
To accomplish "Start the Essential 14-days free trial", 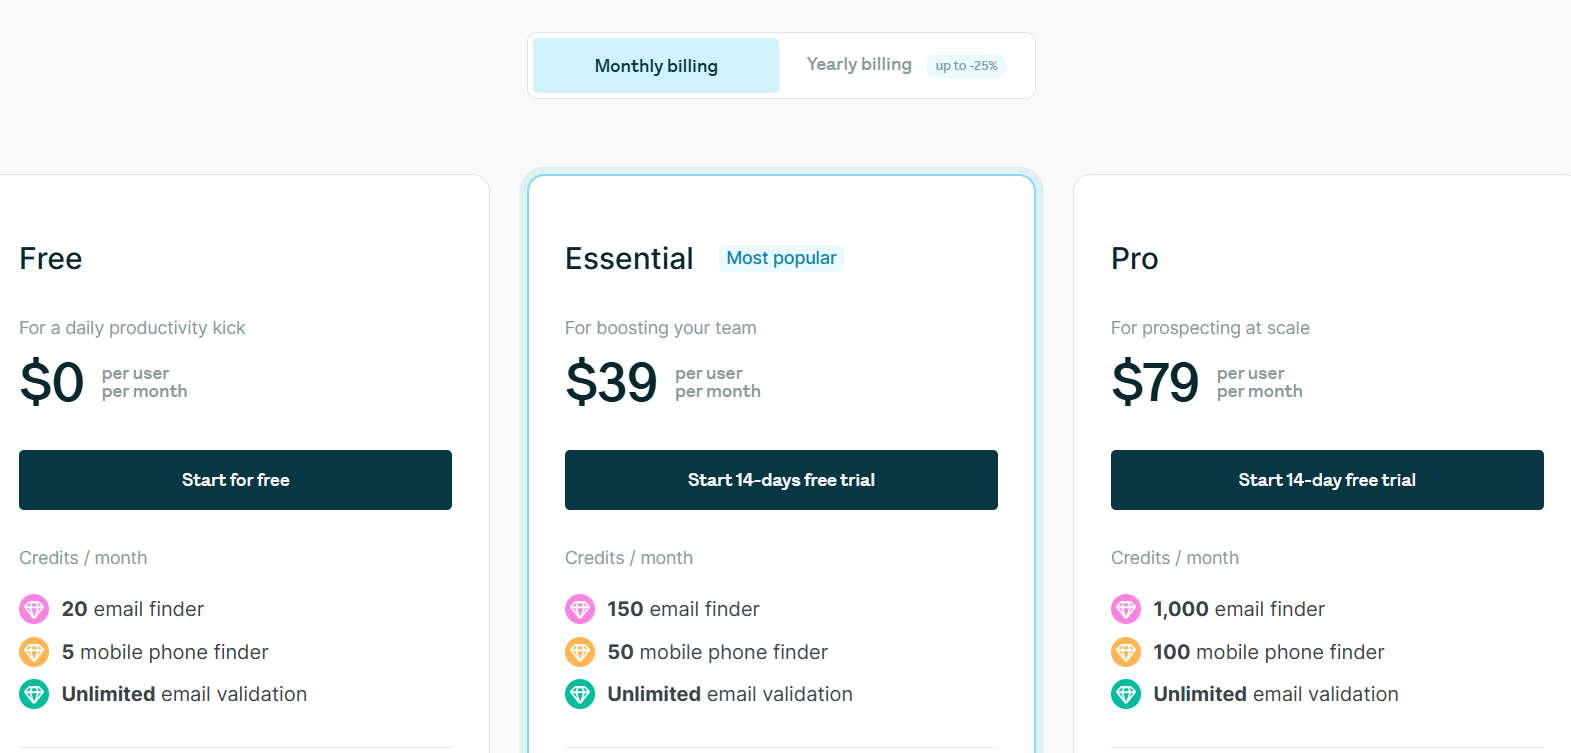I will [781, 480].
